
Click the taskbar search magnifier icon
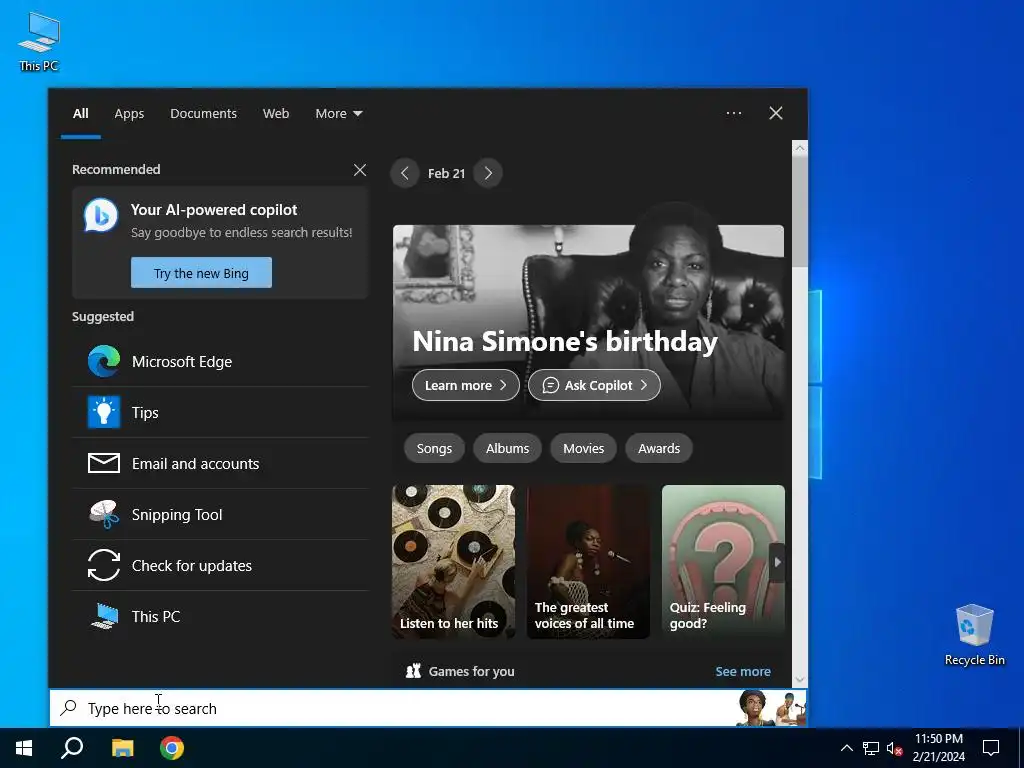click(72, 748)
